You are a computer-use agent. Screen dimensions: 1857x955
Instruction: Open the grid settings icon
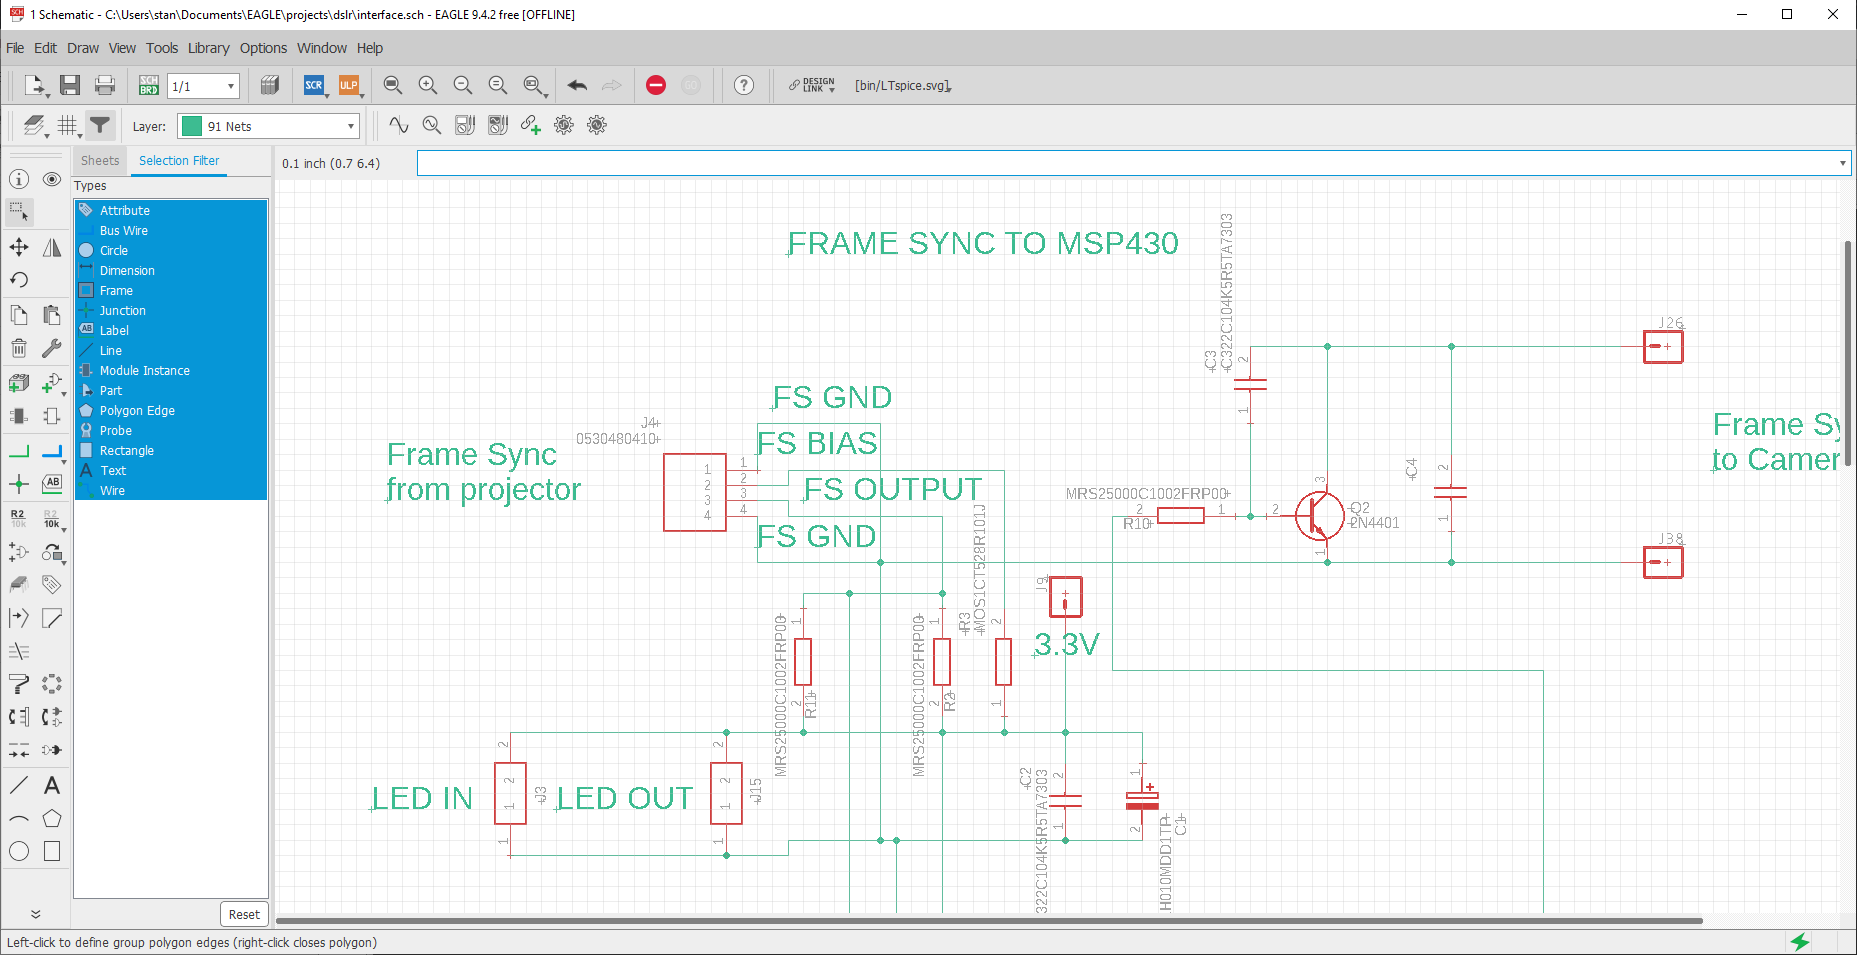(x=68, y=125)
